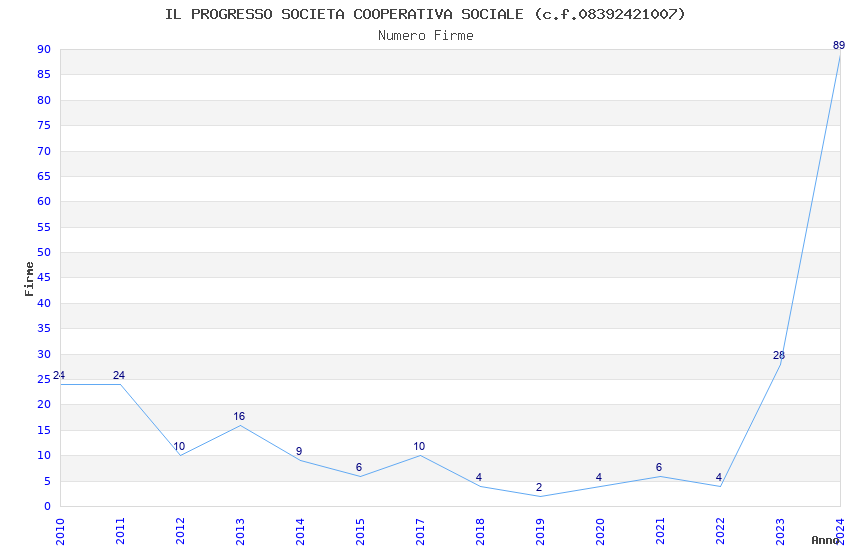Screen dimensions: 850x550
Task: Select the data label 28 at year 2023
Action: pos(779,355)
